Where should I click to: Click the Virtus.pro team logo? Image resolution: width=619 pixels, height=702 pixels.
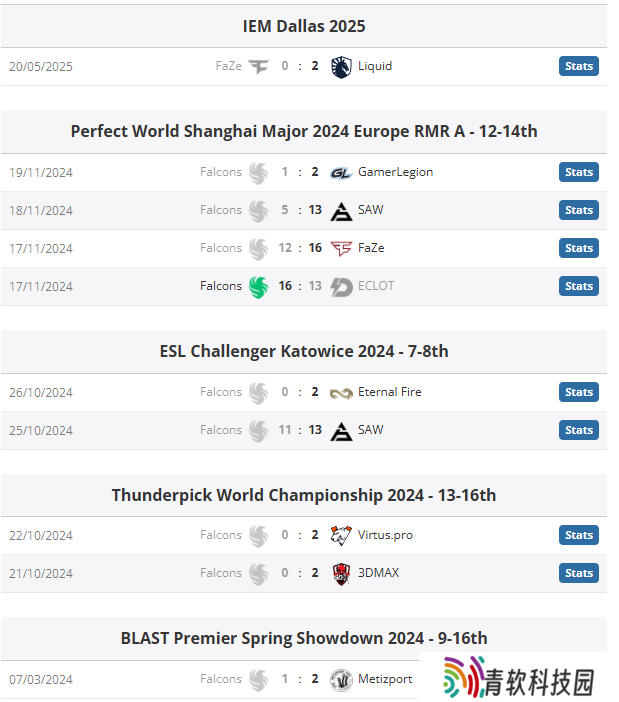tap(341, 536)
